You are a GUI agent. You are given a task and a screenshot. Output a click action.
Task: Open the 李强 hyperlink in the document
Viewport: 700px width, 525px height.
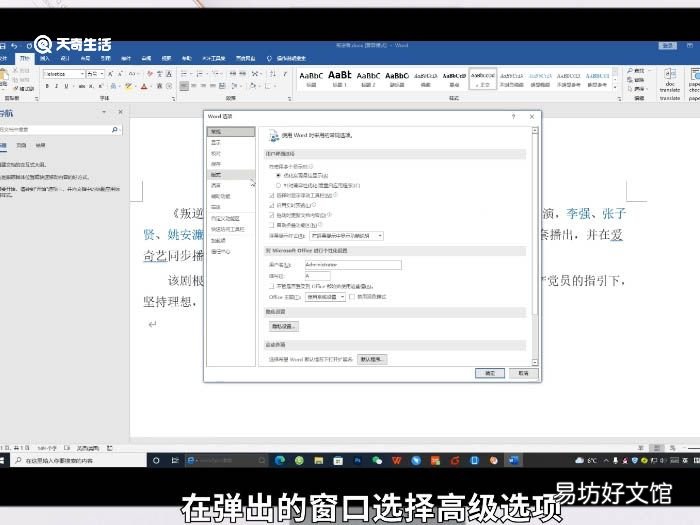578,214
